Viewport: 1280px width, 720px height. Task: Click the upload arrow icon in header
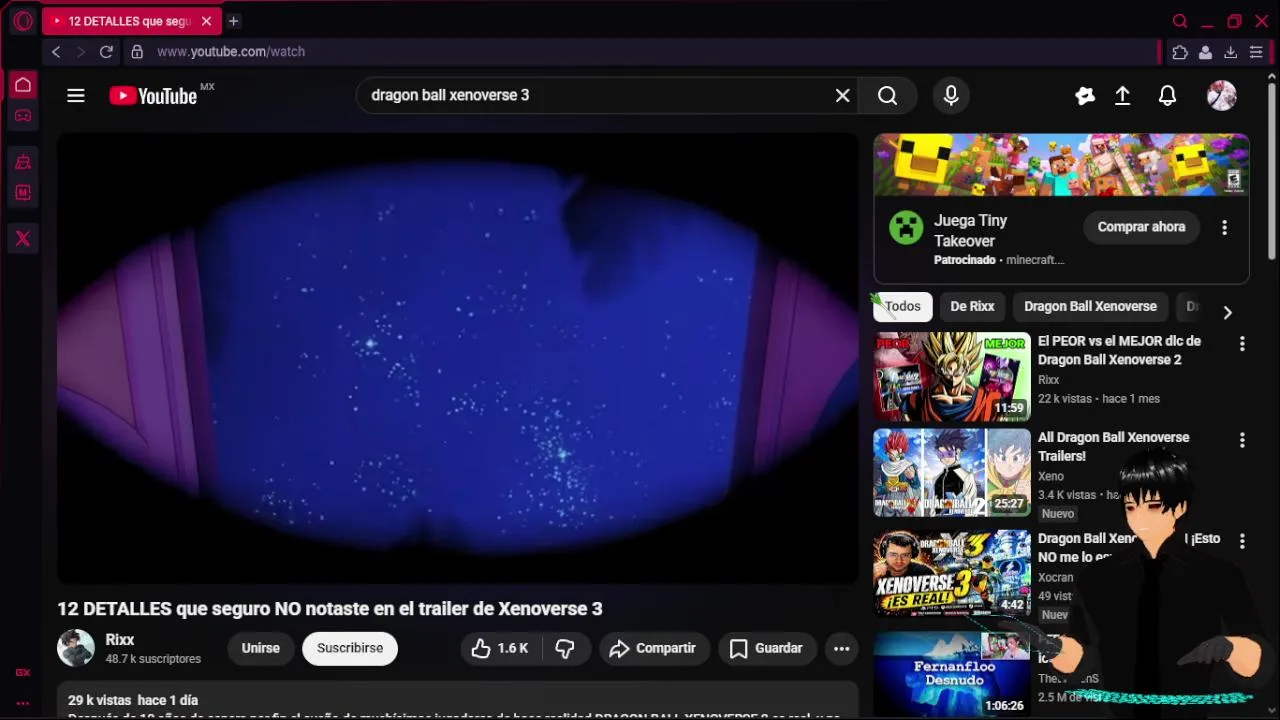1123,96
